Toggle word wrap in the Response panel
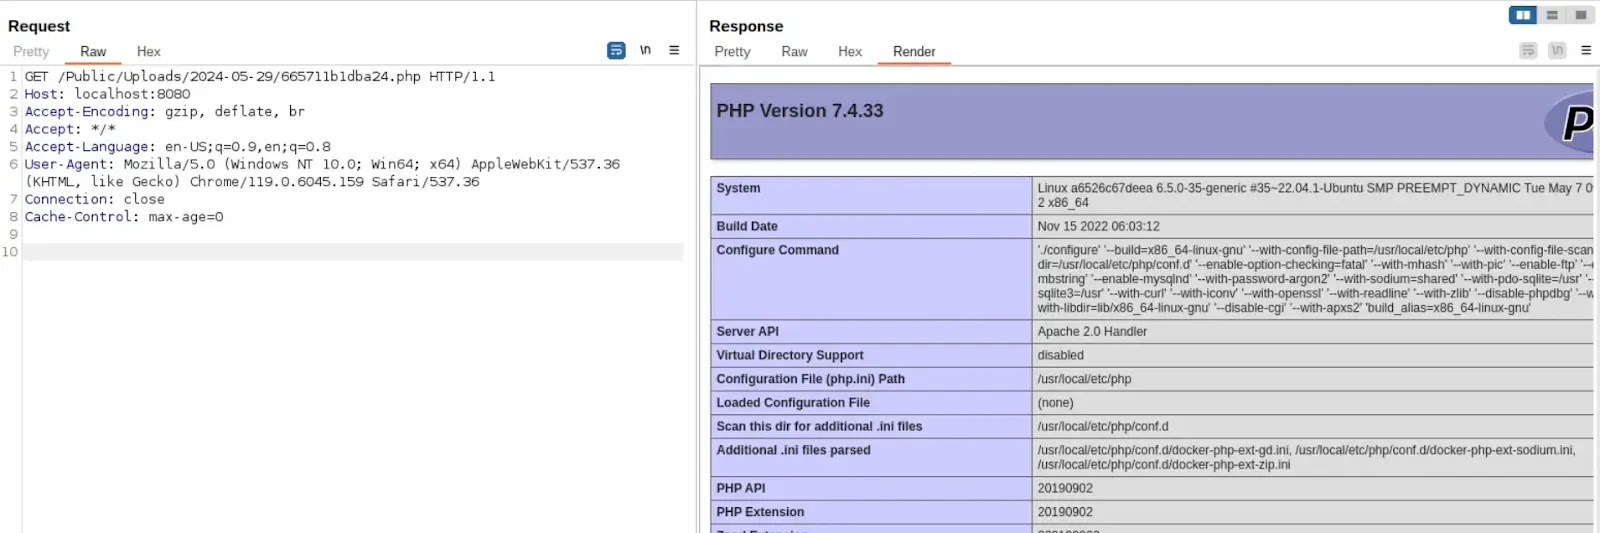Image resolution: width=1600 pixels, height=533 pixels. coord(1527,50)
